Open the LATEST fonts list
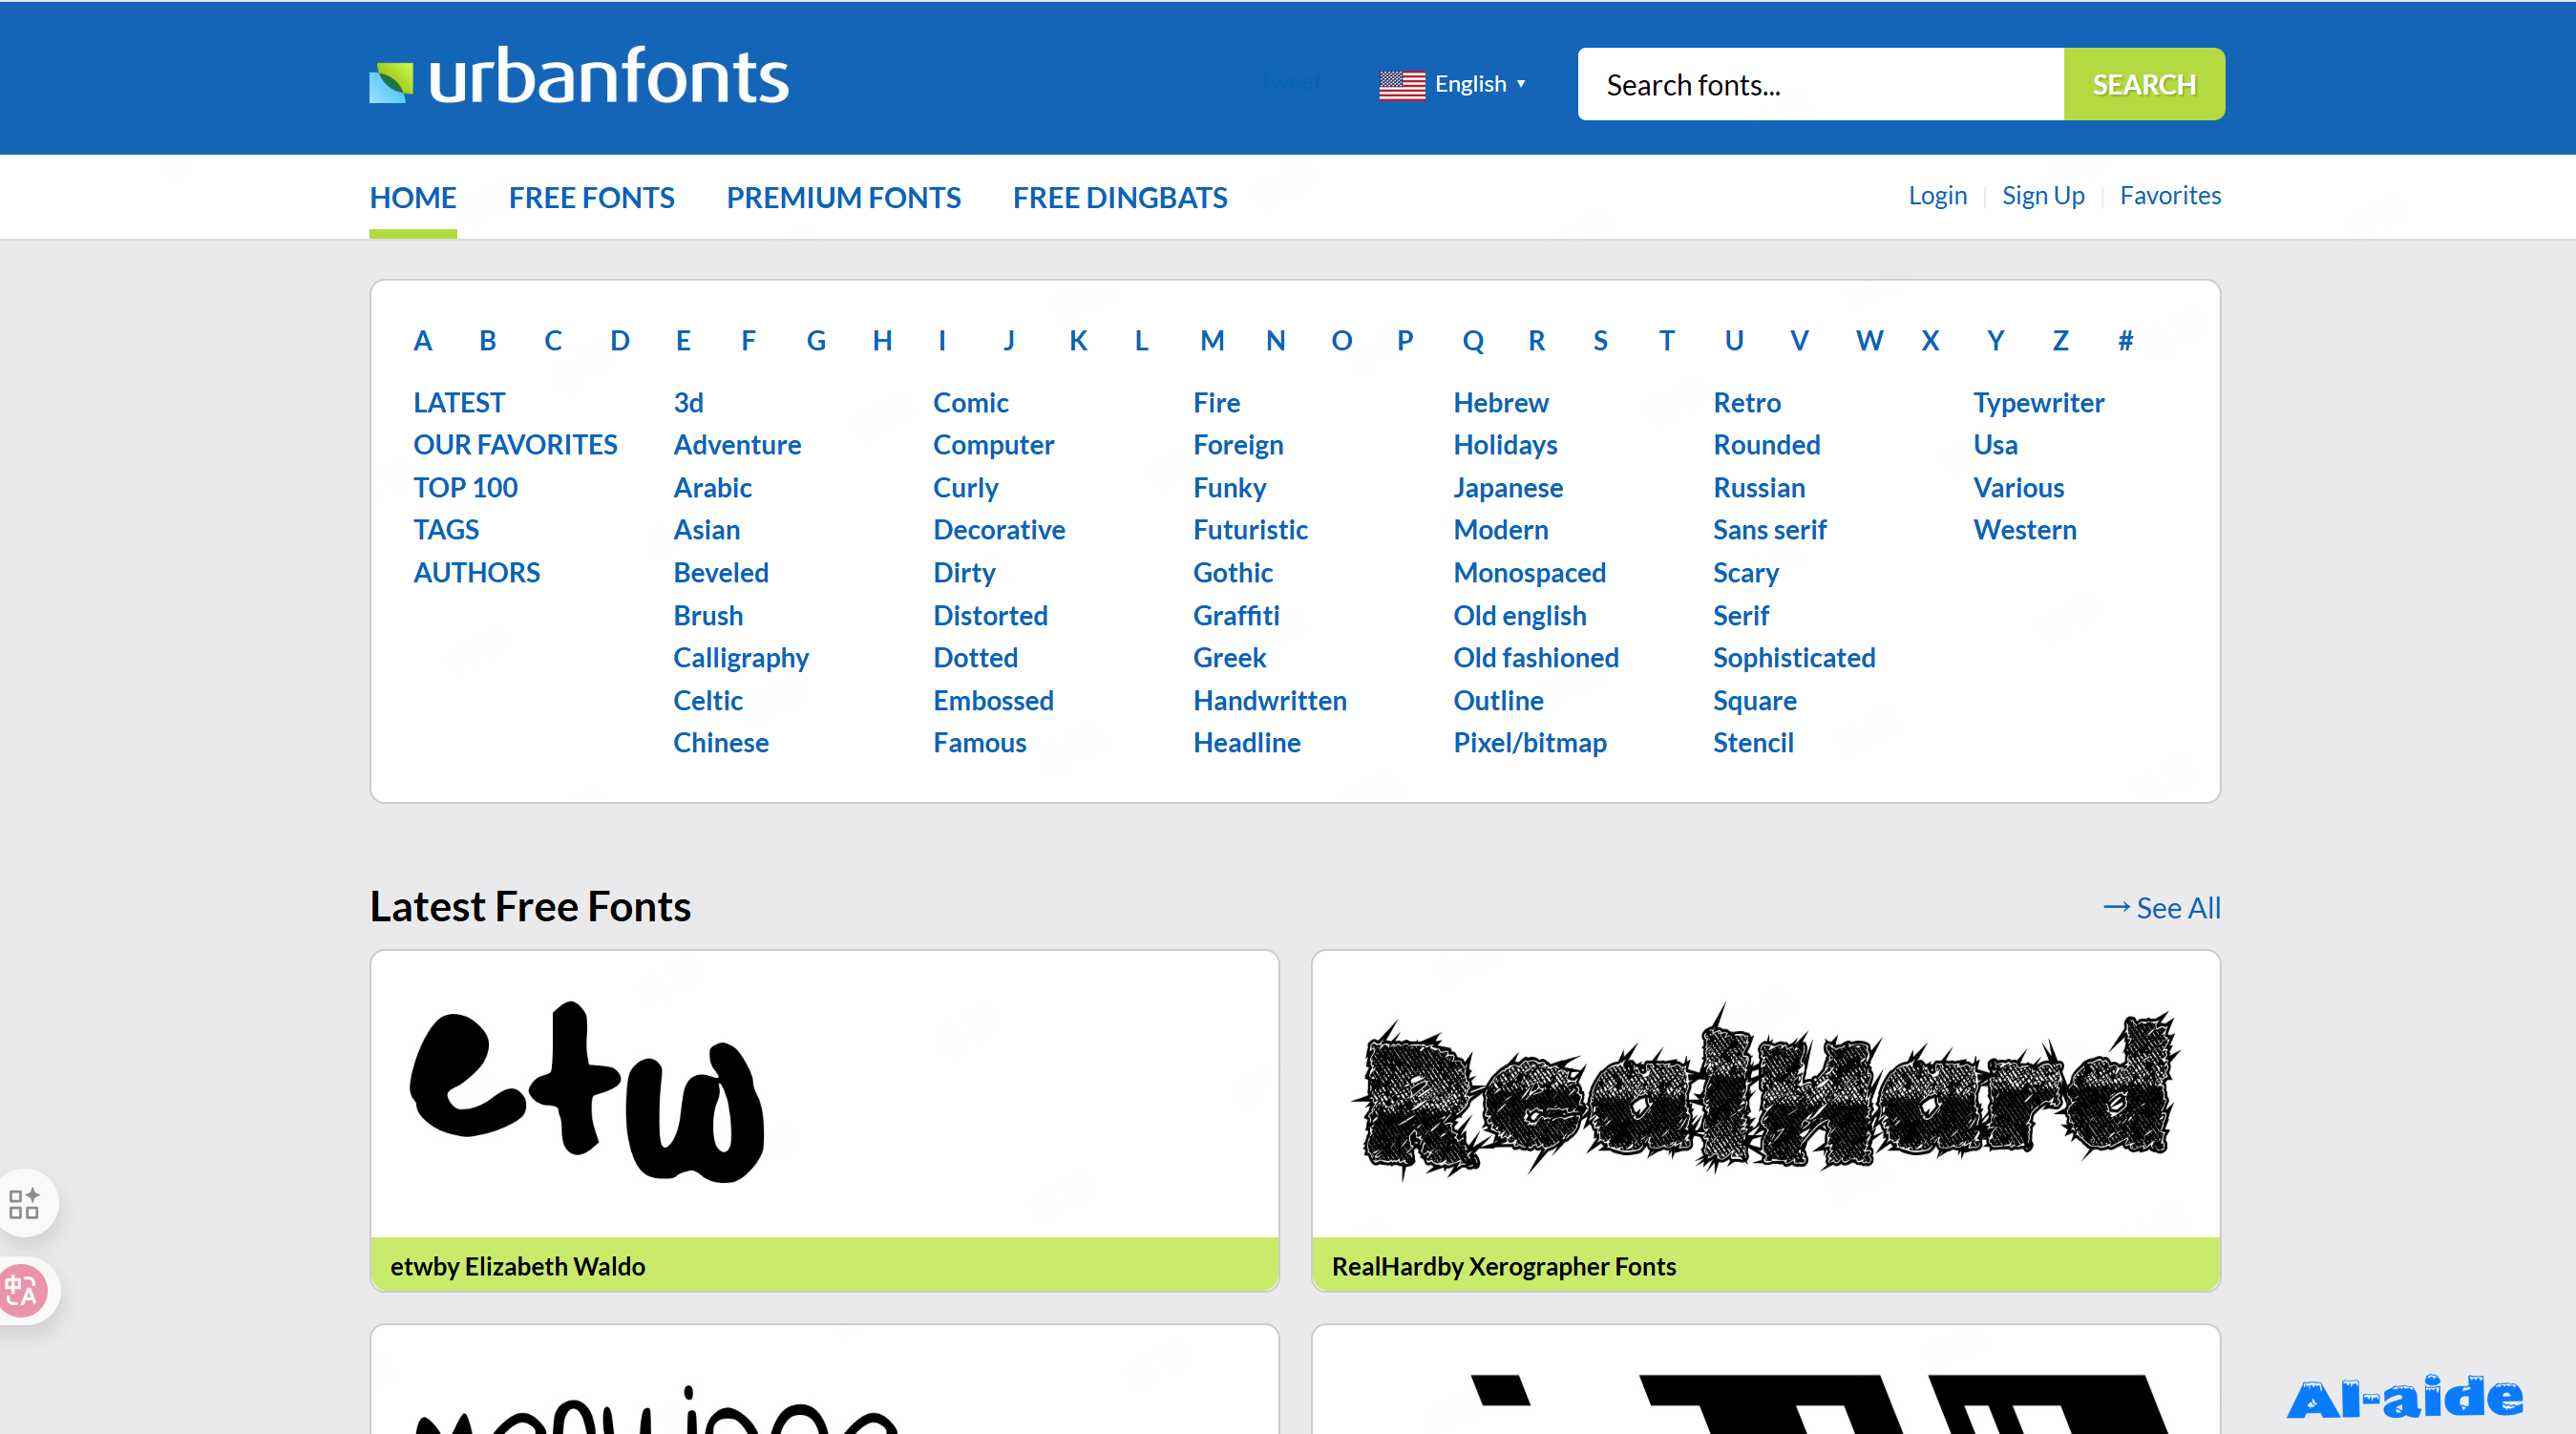 tap(459, 403)
